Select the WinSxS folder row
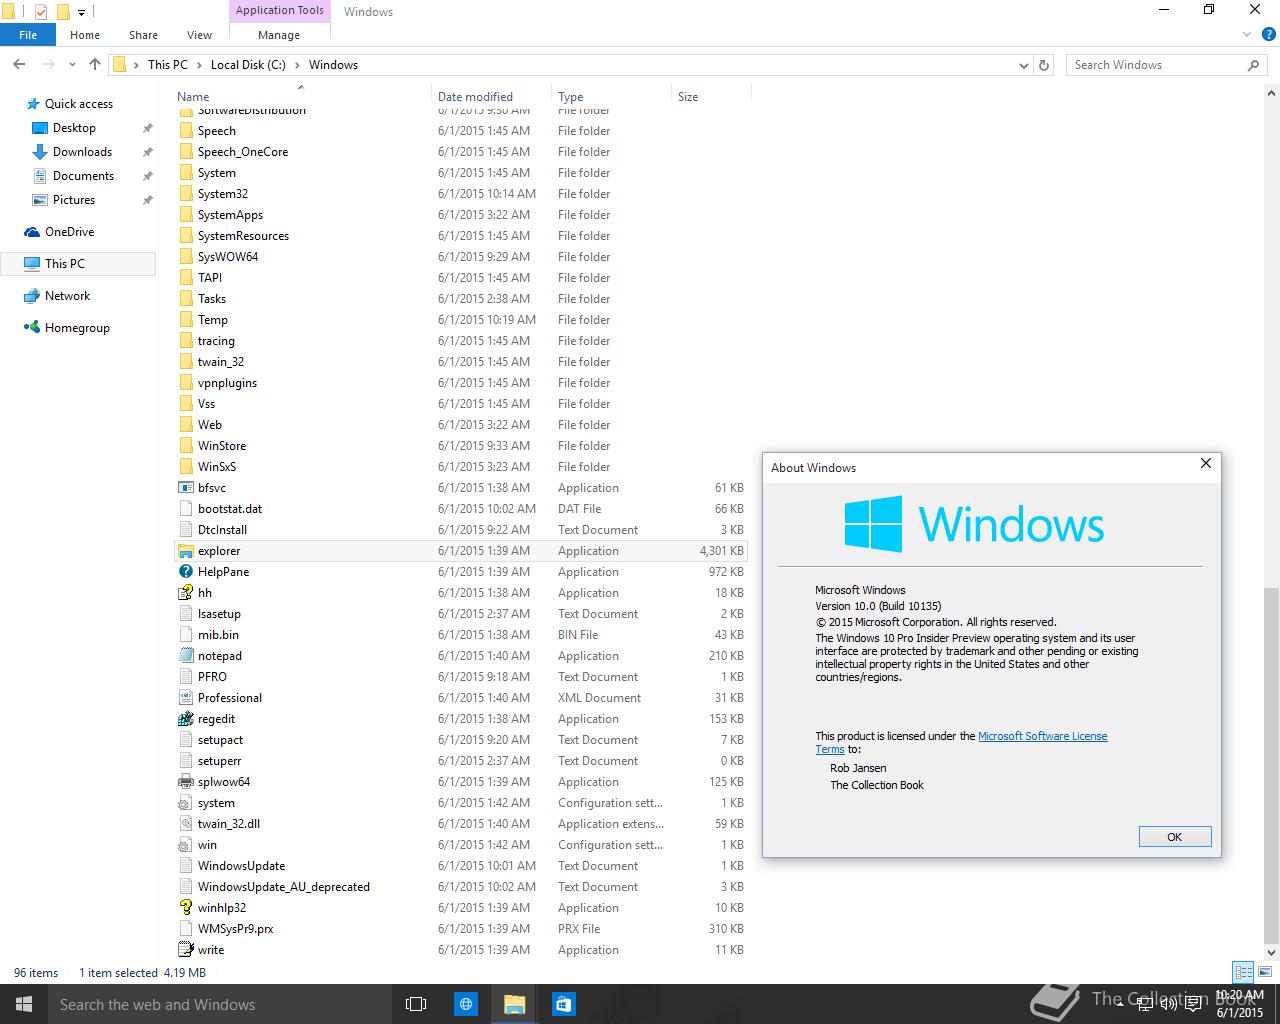The image size is (1280, 1024). click(461, 467)
